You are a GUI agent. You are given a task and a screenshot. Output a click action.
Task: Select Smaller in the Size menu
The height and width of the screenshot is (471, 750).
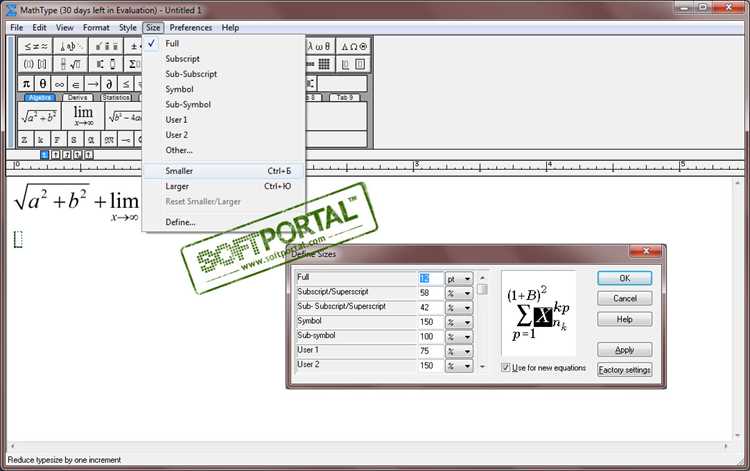(x=224, y=171)
